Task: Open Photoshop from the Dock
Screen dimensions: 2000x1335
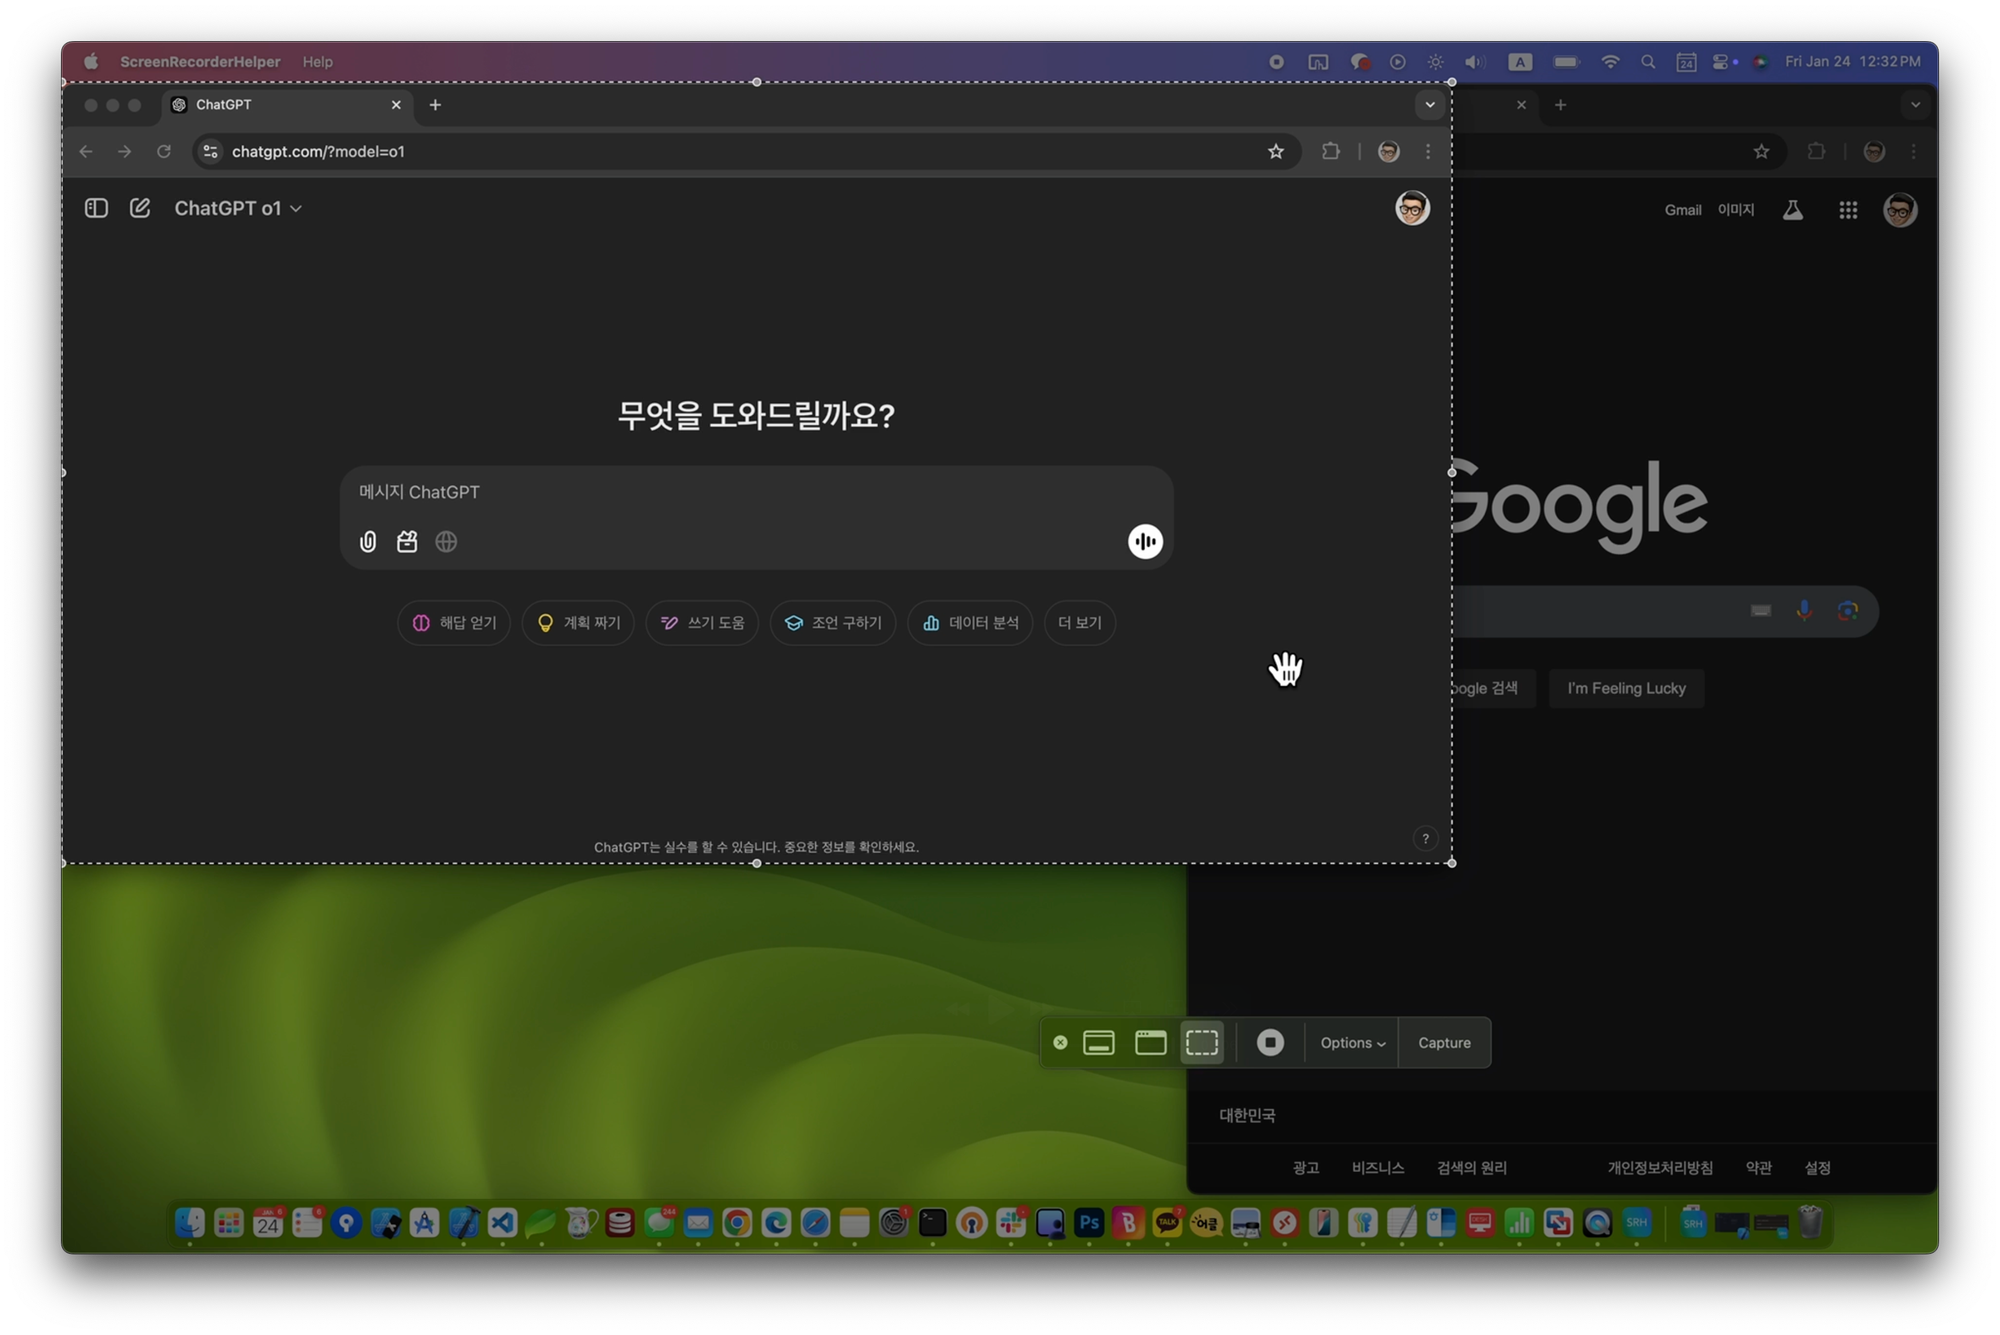Action: point(1088,1222)
